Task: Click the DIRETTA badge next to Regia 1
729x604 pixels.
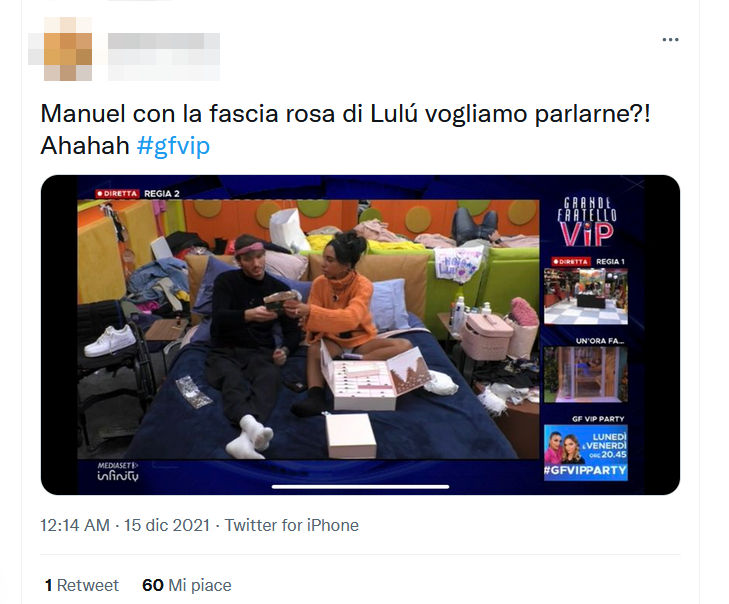Action: (x=571, y=262)
